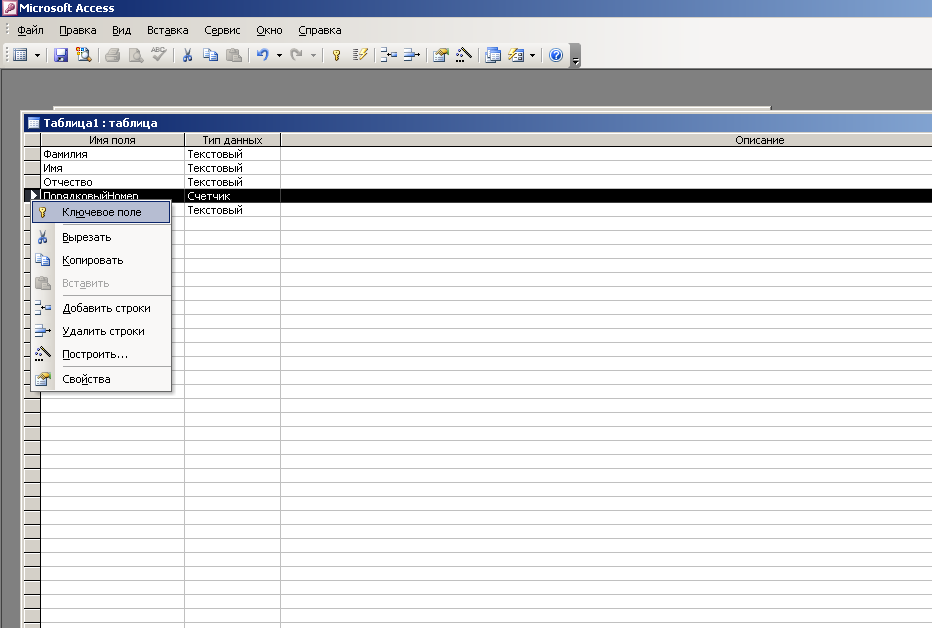The image size is (932, 628).
Task: Click the delete-row icon beside Удалить строки
Action: (x=43, y=331)
